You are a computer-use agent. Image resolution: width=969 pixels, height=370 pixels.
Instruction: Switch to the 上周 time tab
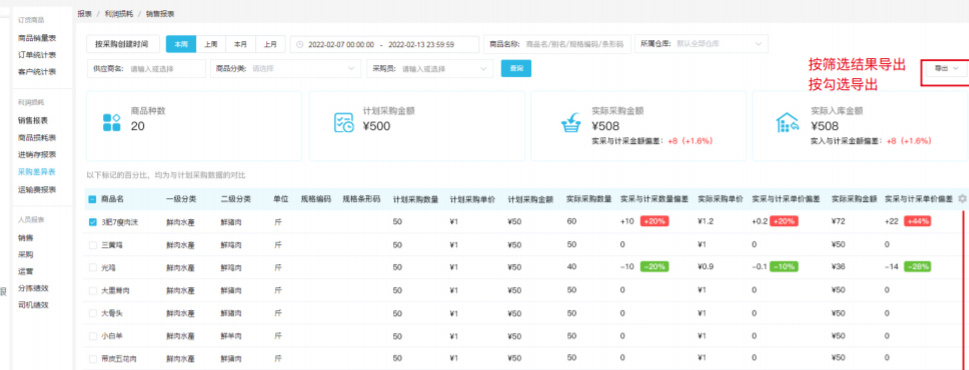(211, 44)
